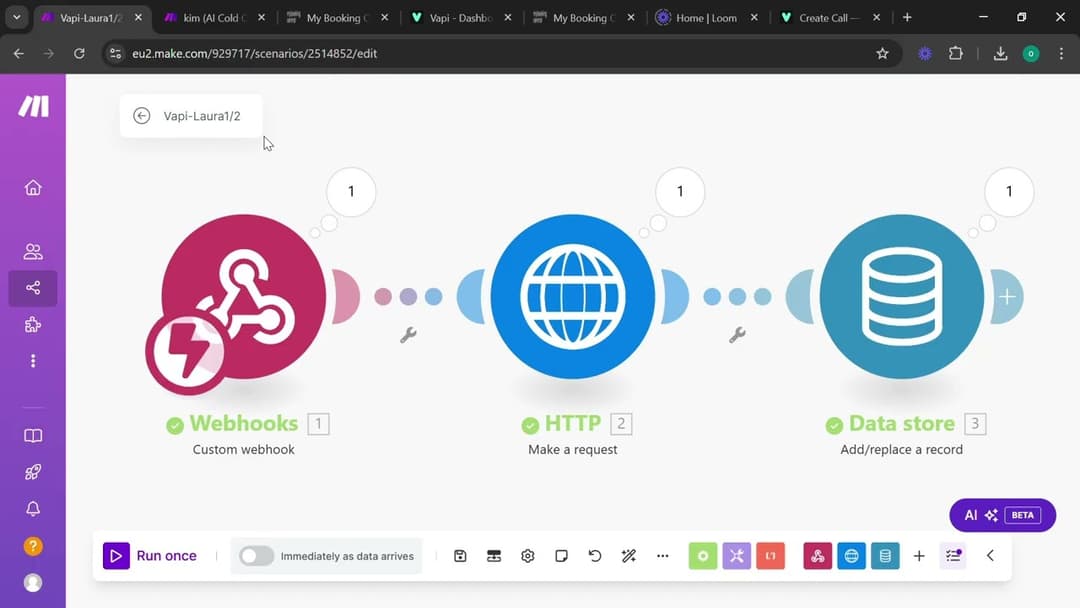The height and width of the screenshot is (608, 1080).
Task: Open the browser extensions puzzle icon
Action: [956, 54]
